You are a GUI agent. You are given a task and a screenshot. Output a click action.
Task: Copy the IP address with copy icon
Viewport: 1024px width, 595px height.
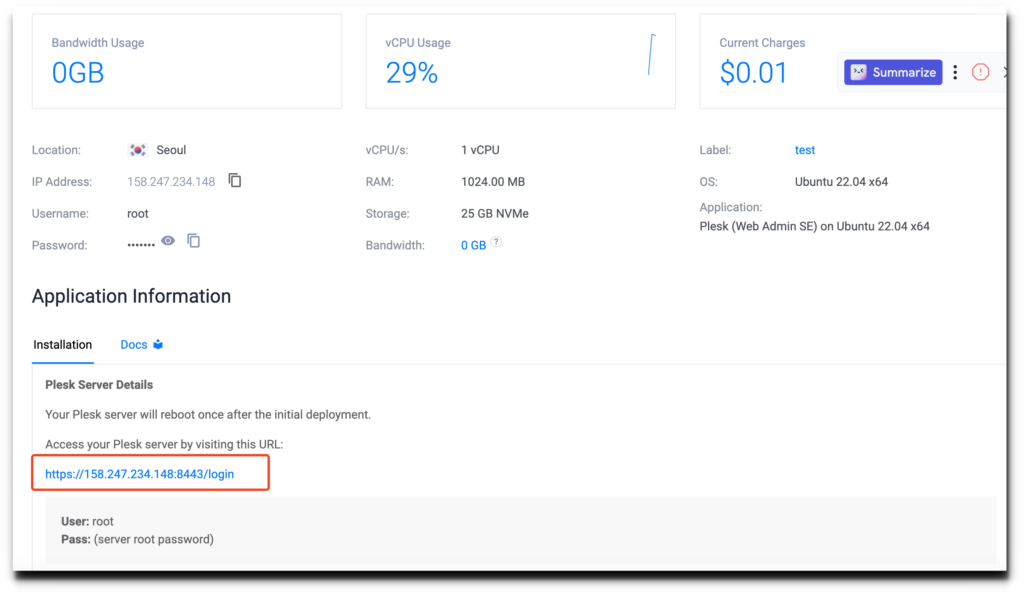(x=235, y=180)
